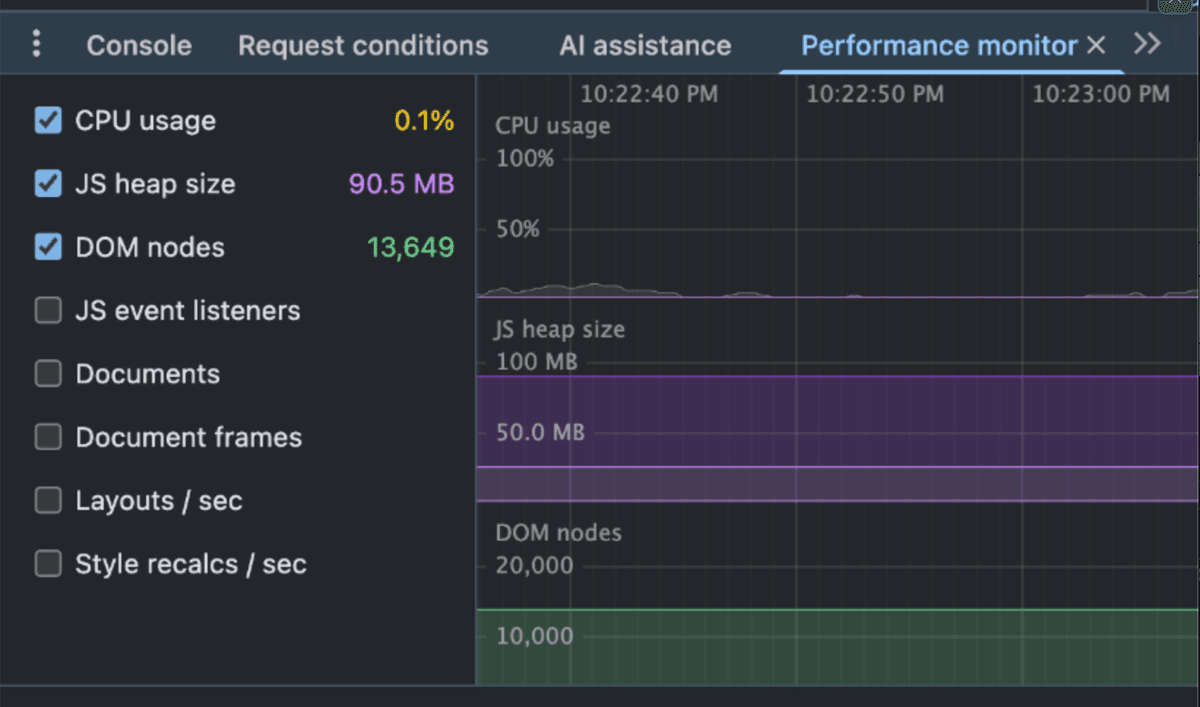Open the drawer three-dot menu
Viewport: 1200px width, 707px height.
(x=37, y=44)
